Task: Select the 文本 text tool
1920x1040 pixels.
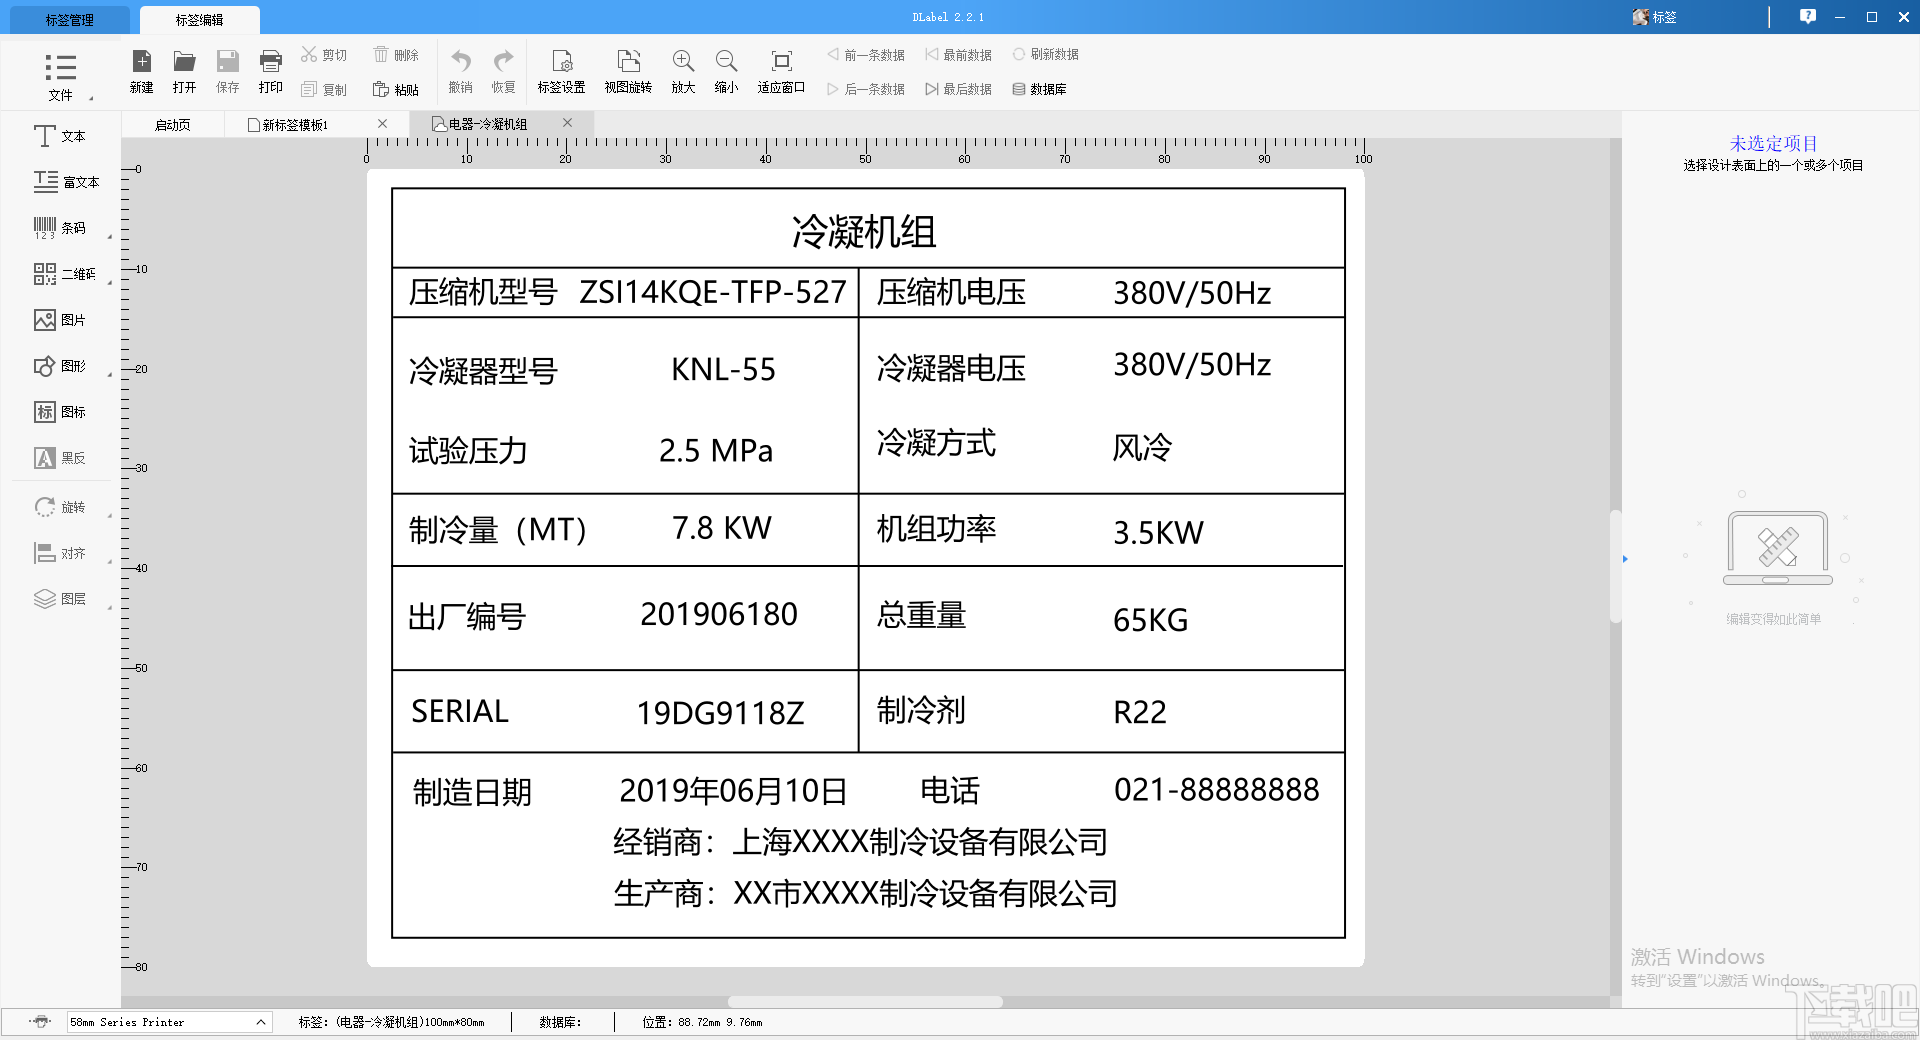Action: click(x=60, y=136)
